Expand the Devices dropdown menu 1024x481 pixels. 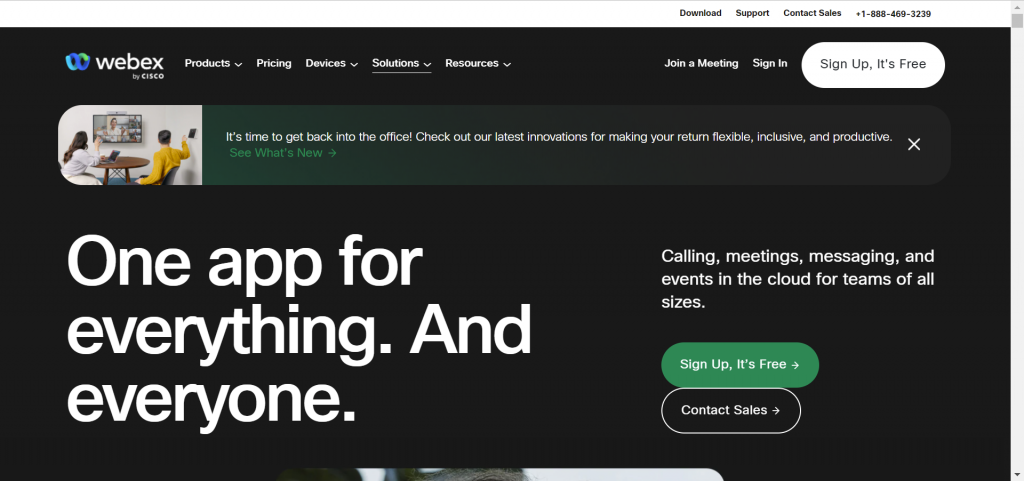click(332, 63)
